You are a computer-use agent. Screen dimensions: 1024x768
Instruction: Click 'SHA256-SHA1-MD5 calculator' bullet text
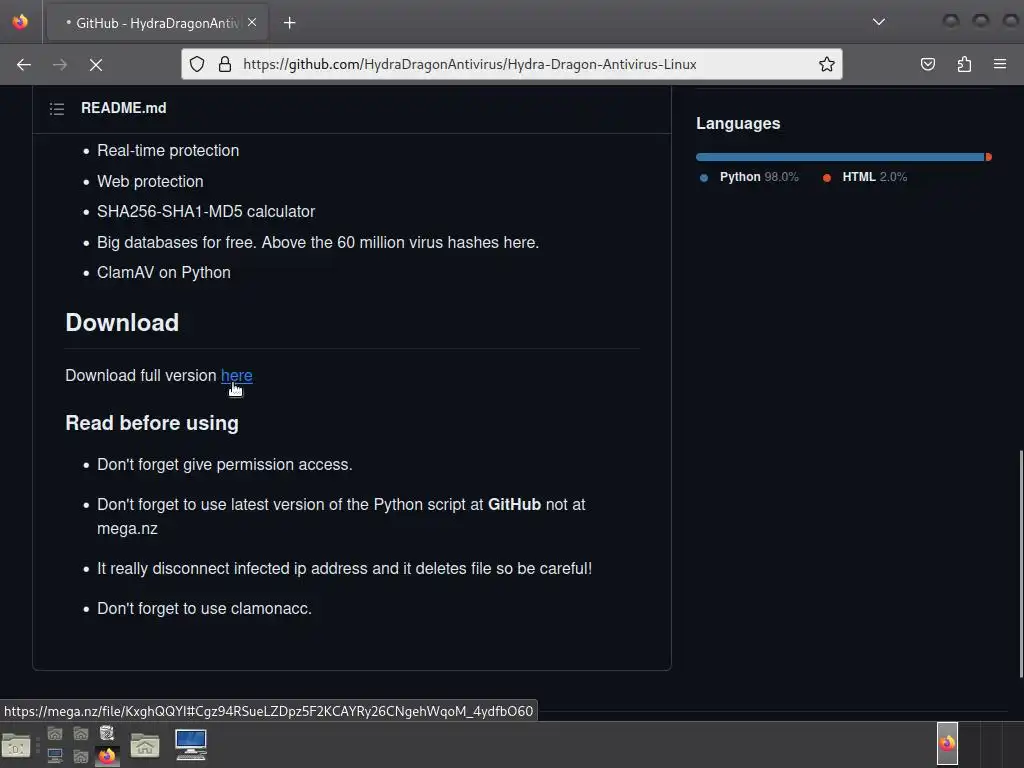click(x=206, y=212)
